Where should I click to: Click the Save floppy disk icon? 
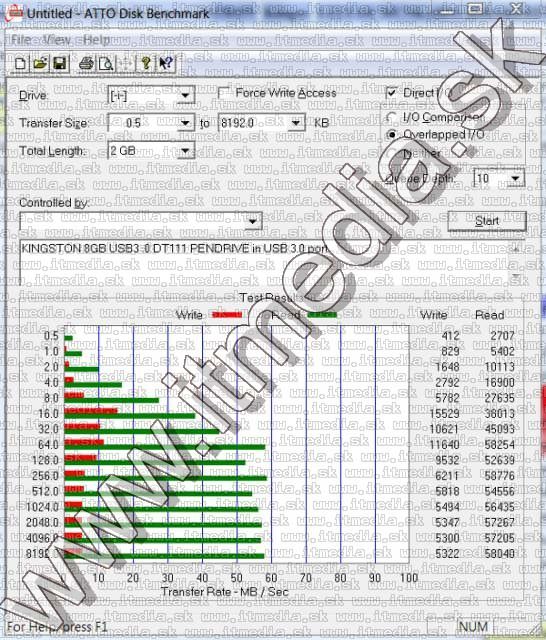(x=59, y=64)
